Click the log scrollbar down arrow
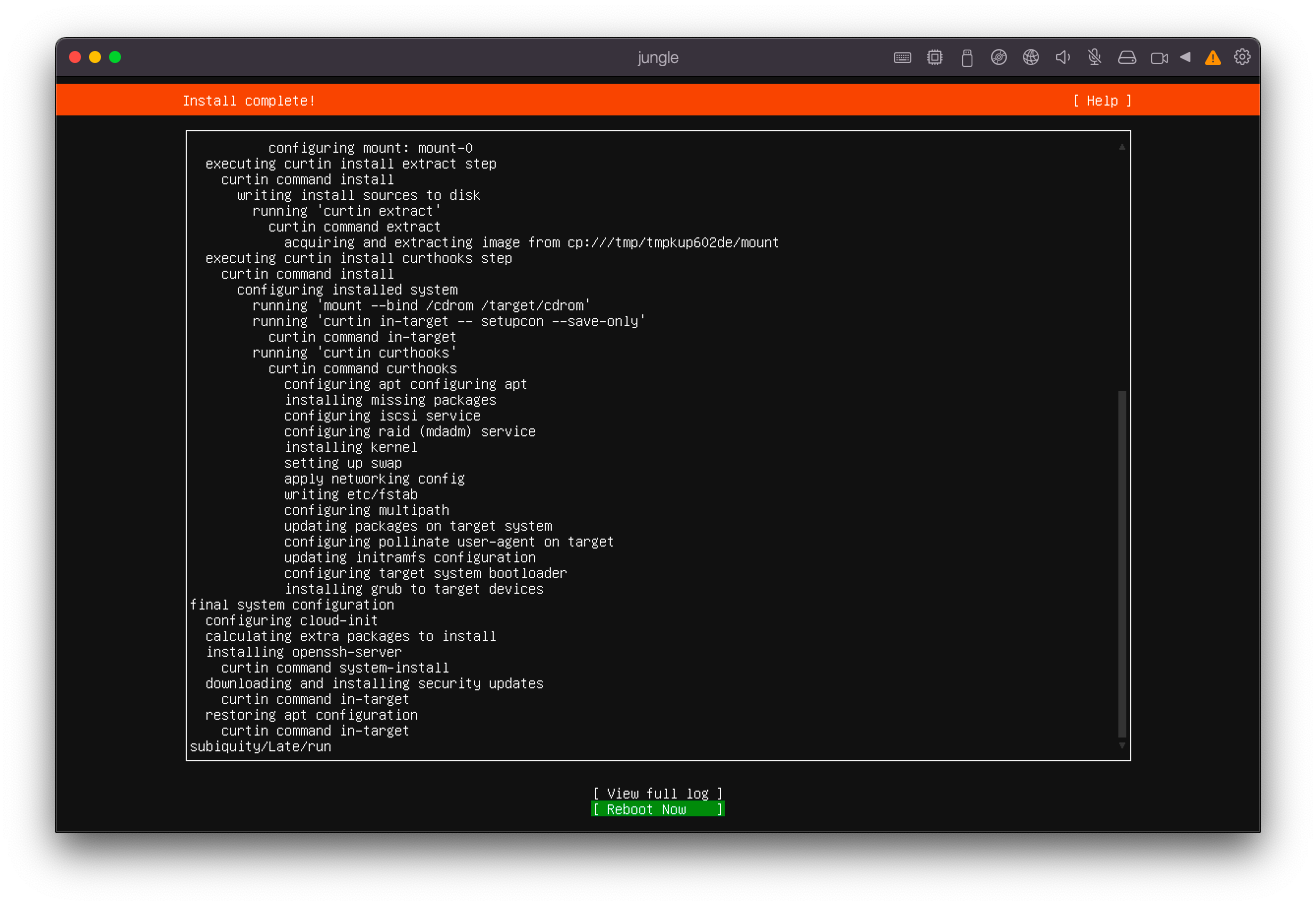1316x906 pixels. click(x=1122, y=745)
